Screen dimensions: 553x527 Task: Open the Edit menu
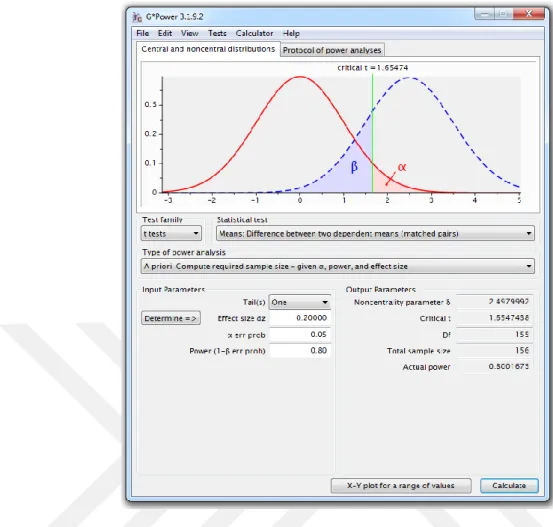coord(165,33)
